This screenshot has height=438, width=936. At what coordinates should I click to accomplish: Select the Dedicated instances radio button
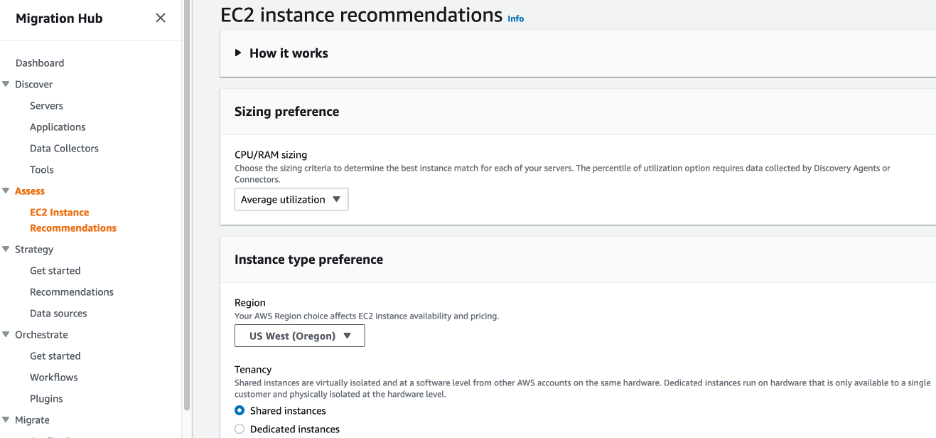click(239, 429)
